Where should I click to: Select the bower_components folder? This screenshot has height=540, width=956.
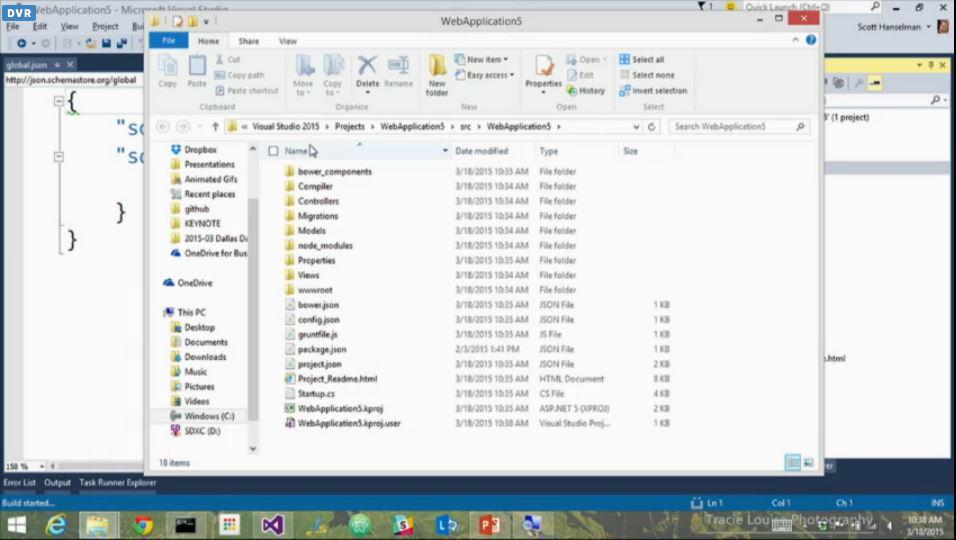[x=335, y=172]
